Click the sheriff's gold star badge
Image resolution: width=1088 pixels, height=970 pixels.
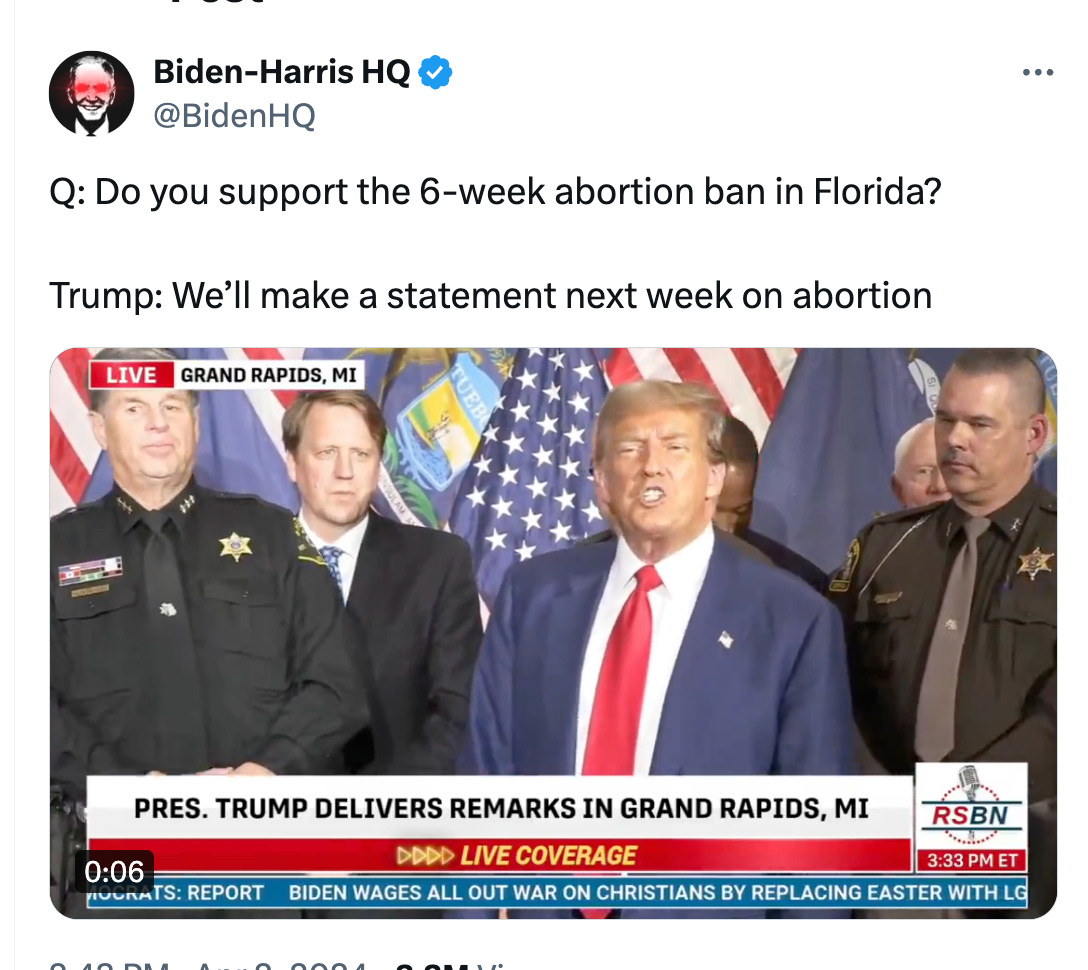(x=236, y=547)
